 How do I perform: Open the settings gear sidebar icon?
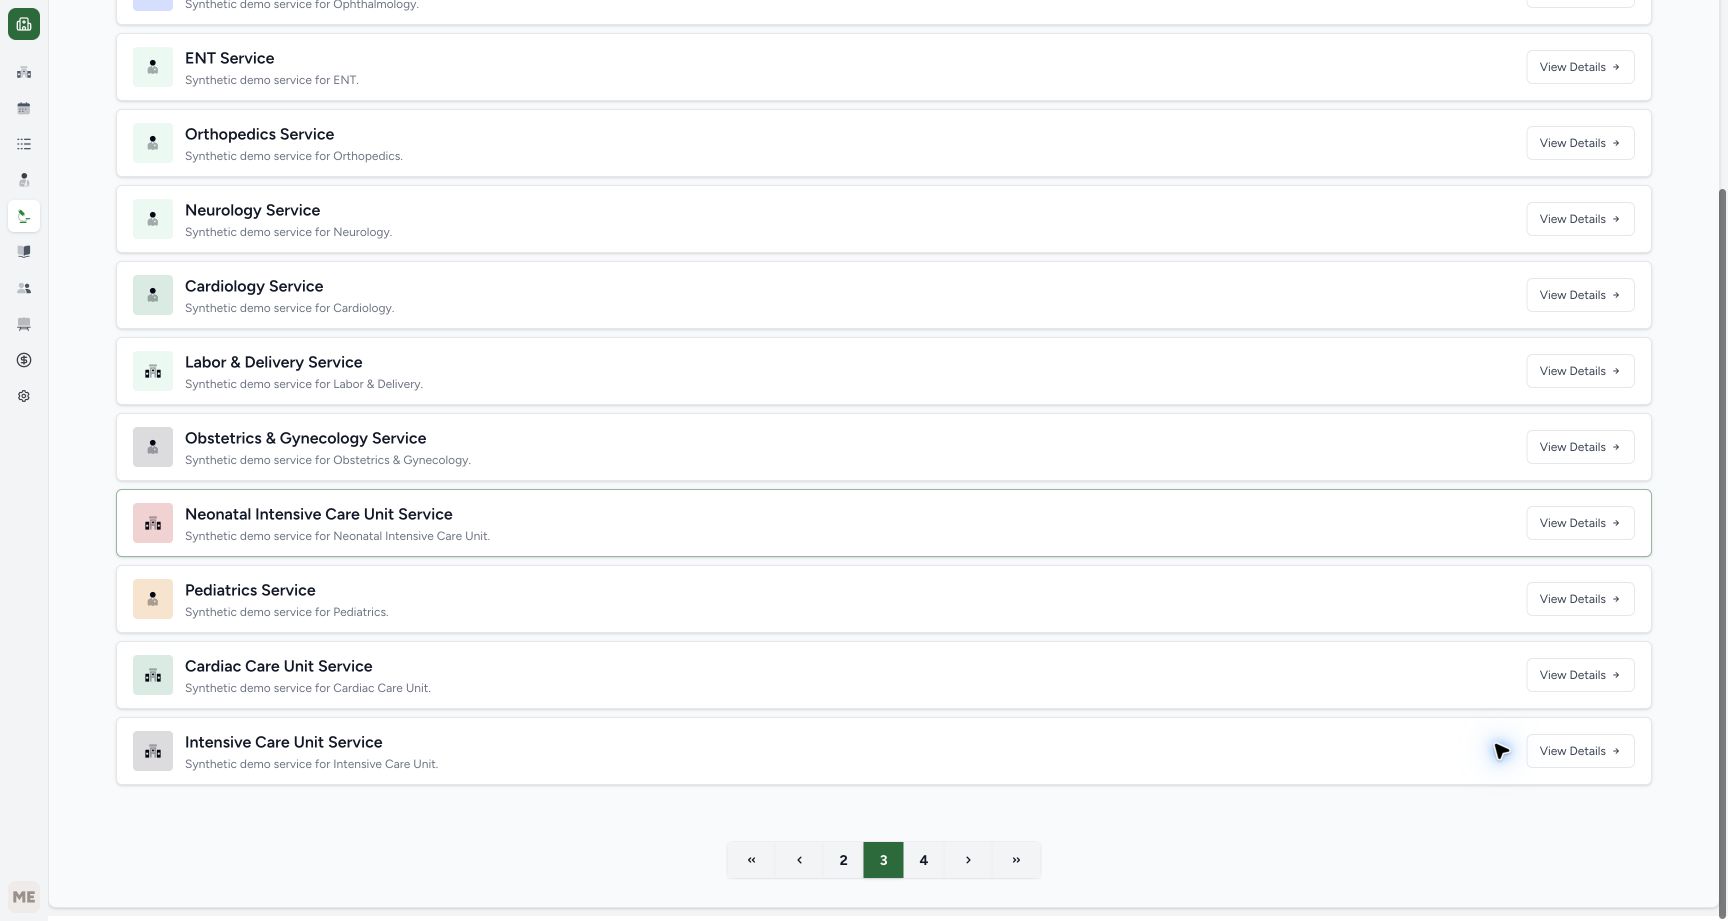click(24, 396)
